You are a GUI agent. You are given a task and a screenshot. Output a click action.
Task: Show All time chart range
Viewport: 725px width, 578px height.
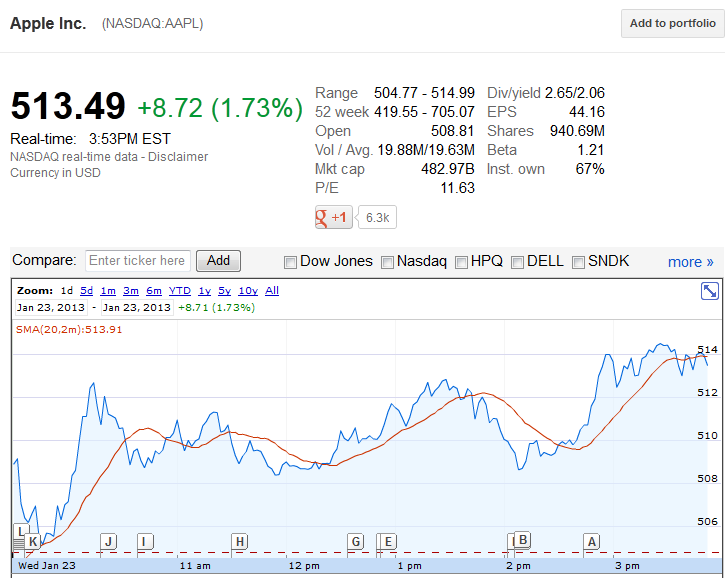pyautogui.click(x=272, y=291)
